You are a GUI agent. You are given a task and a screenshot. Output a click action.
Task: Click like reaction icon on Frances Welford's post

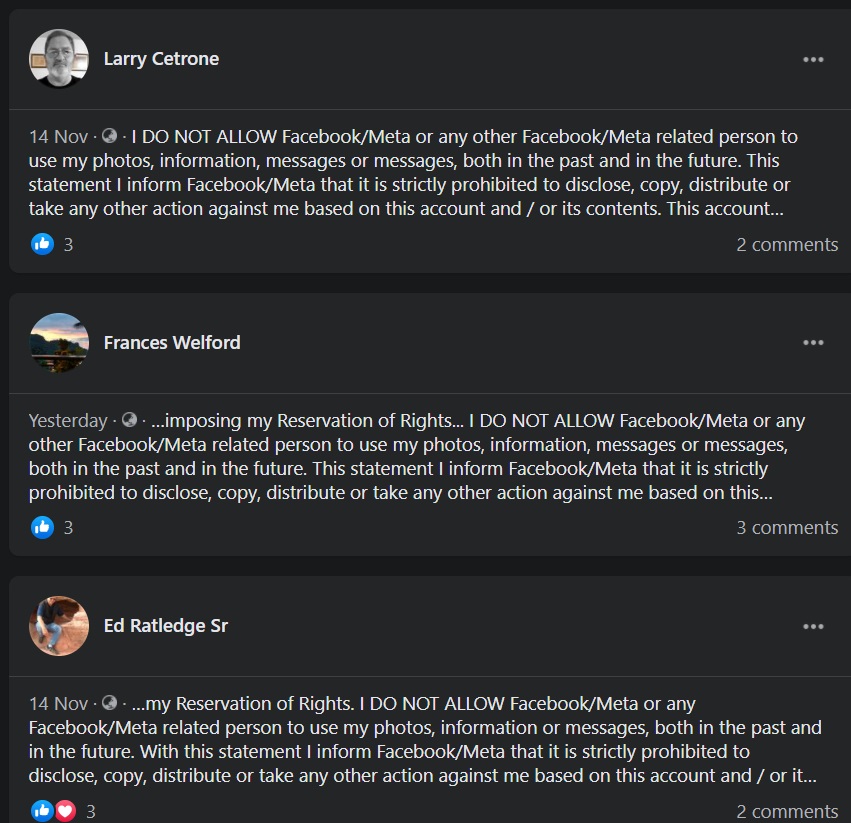click(x=42, y=527)
